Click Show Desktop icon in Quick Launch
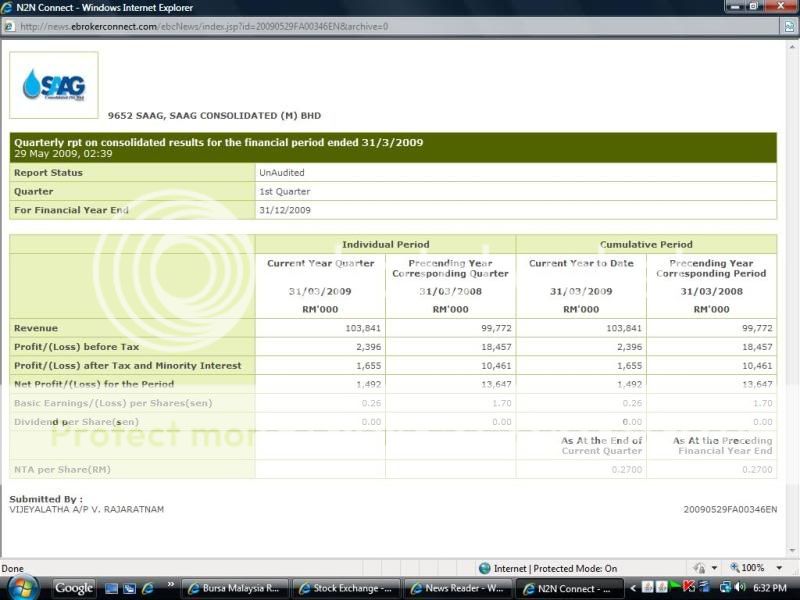Image resolution: width=800 pixels, height=600 pixels. [112, 588]
